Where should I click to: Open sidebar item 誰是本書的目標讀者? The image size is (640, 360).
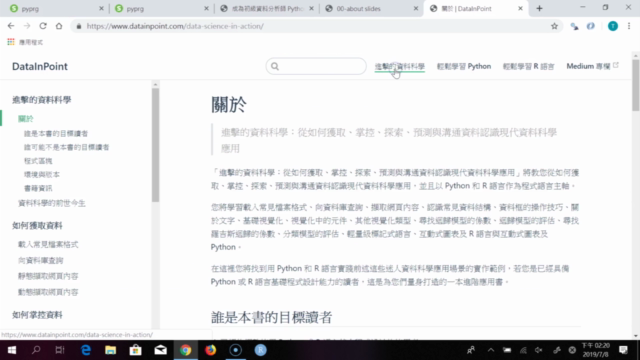click(56, 133)
